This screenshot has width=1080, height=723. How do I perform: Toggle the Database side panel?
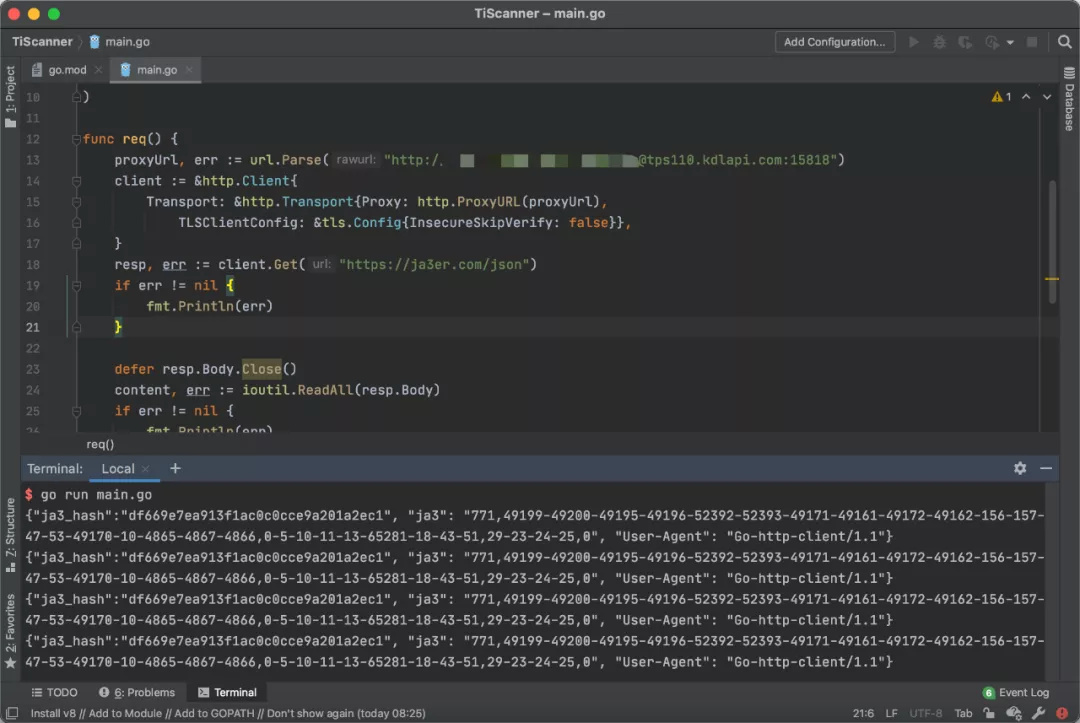coord(1069,100)
